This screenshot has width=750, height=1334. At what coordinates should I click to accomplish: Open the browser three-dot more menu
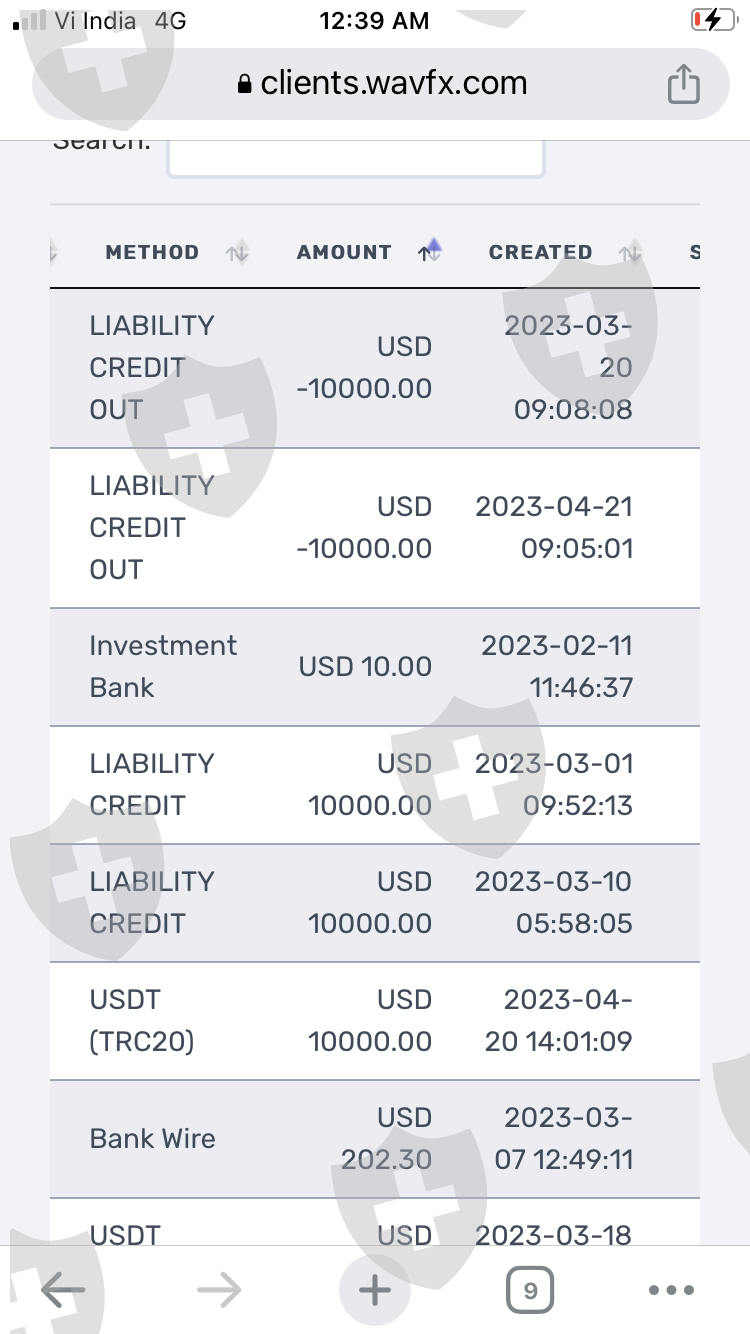[671, 1290]
